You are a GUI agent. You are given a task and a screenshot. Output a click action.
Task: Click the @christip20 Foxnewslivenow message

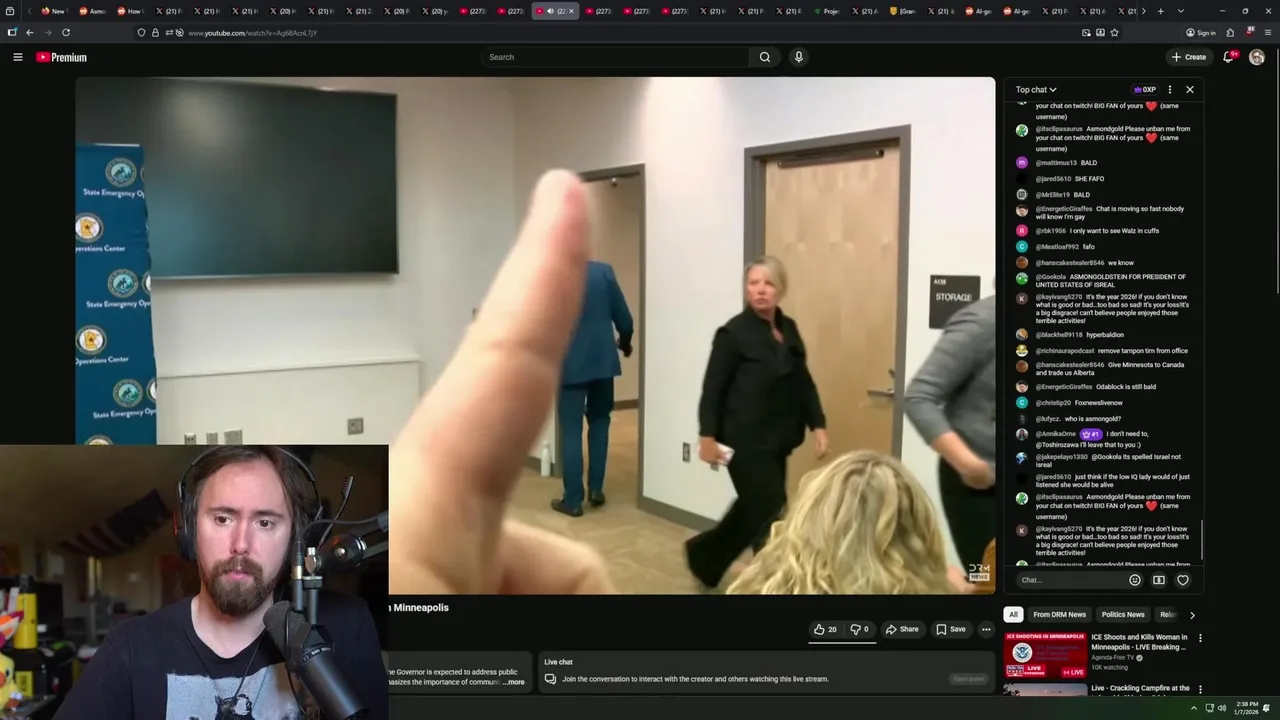(1079, 403)
